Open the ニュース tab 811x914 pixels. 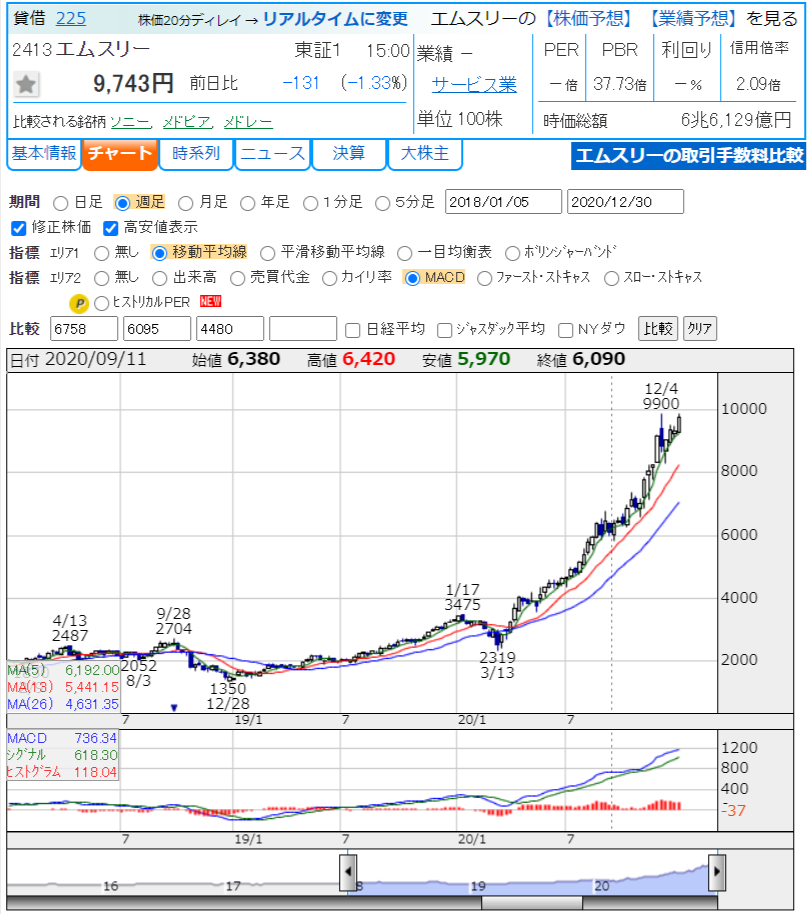(272, 154)
